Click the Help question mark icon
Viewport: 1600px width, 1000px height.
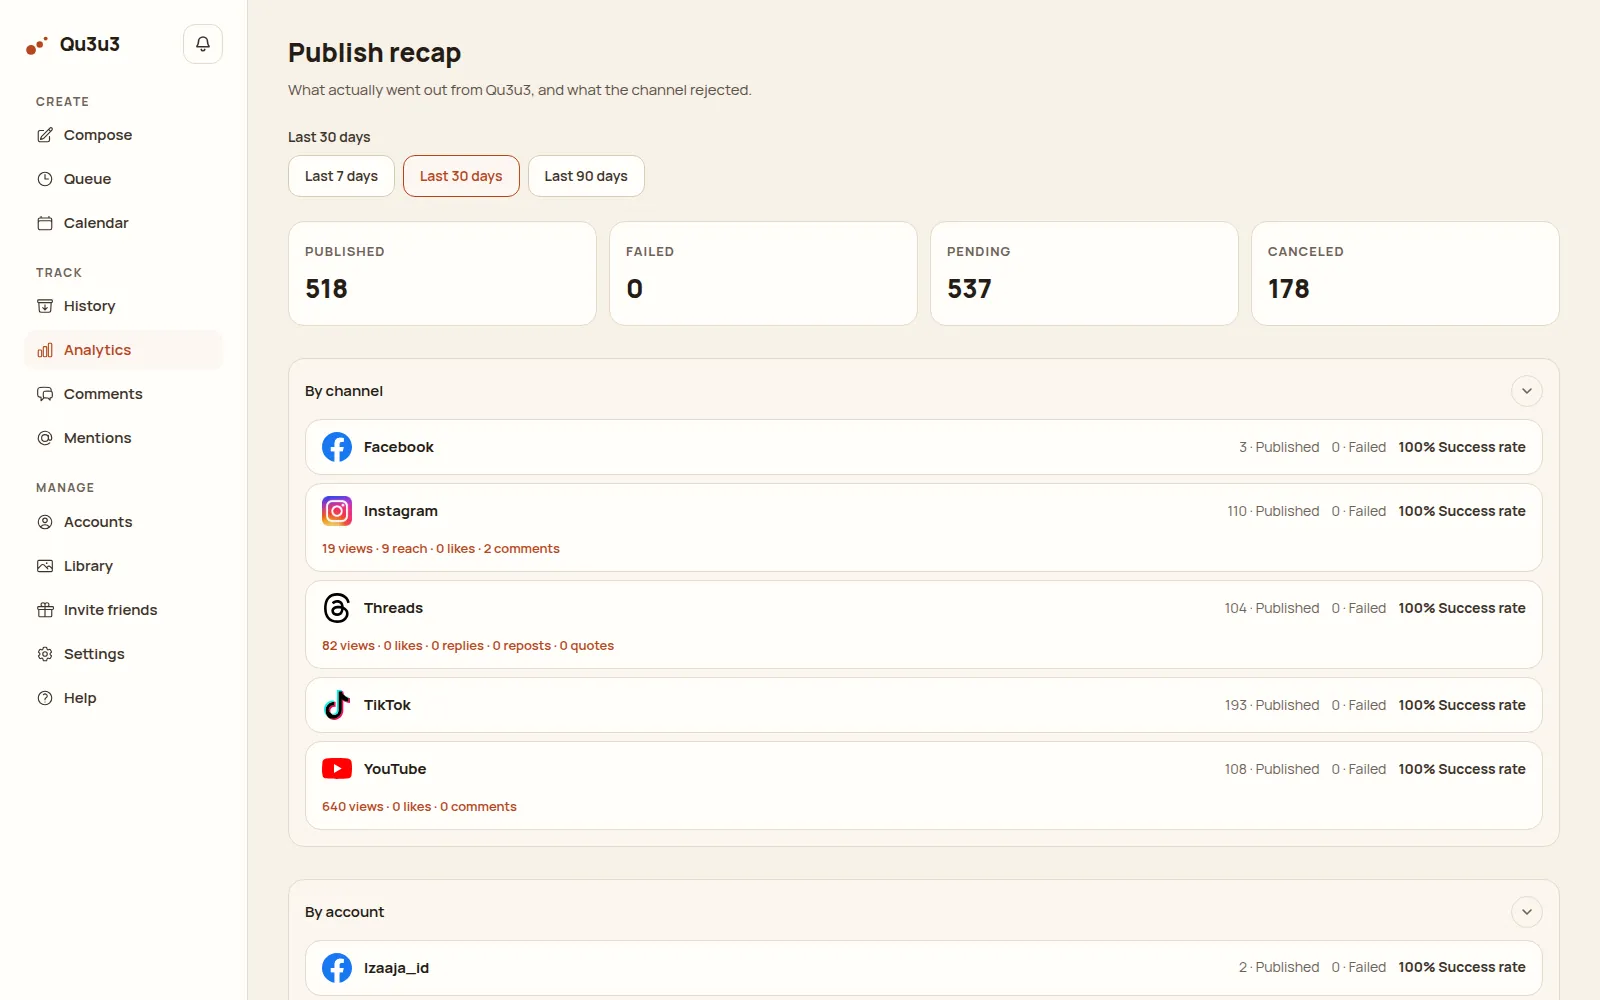click(45, 698)
